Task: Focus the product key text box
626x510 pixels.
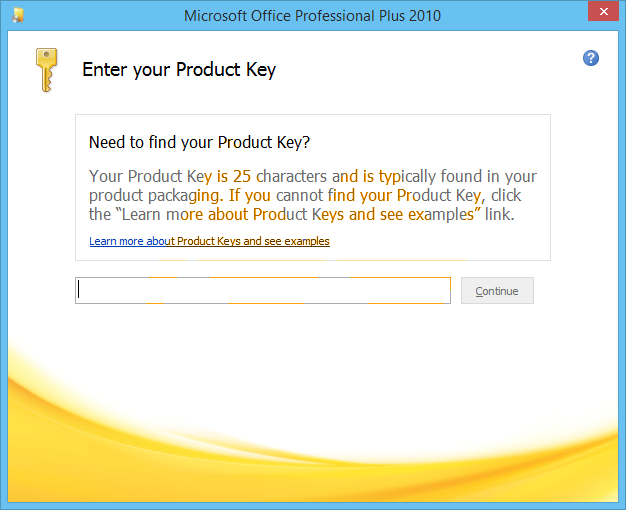Action: [263, 290]
